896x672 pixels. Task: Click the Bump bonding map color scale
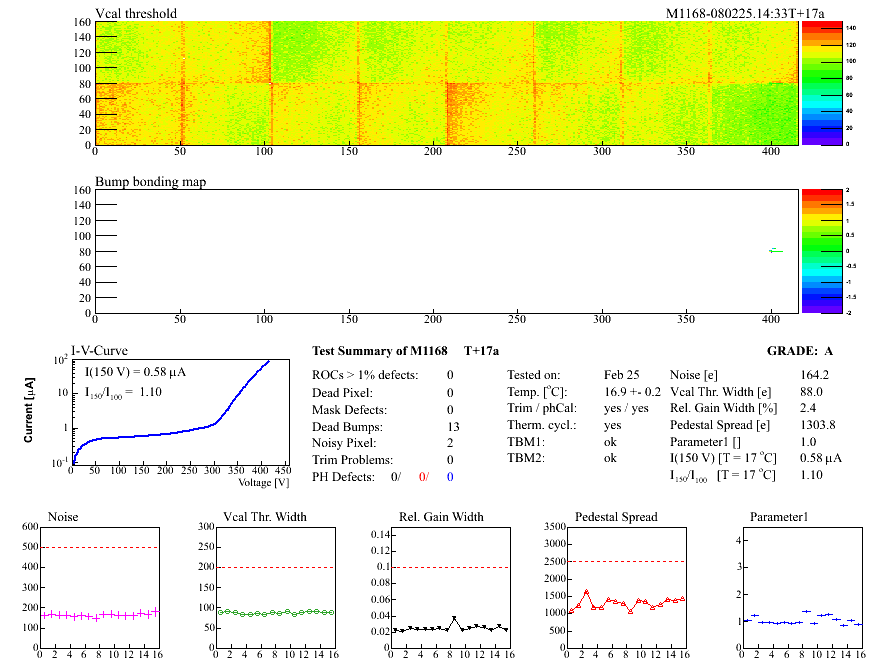(x=821, y=250)
